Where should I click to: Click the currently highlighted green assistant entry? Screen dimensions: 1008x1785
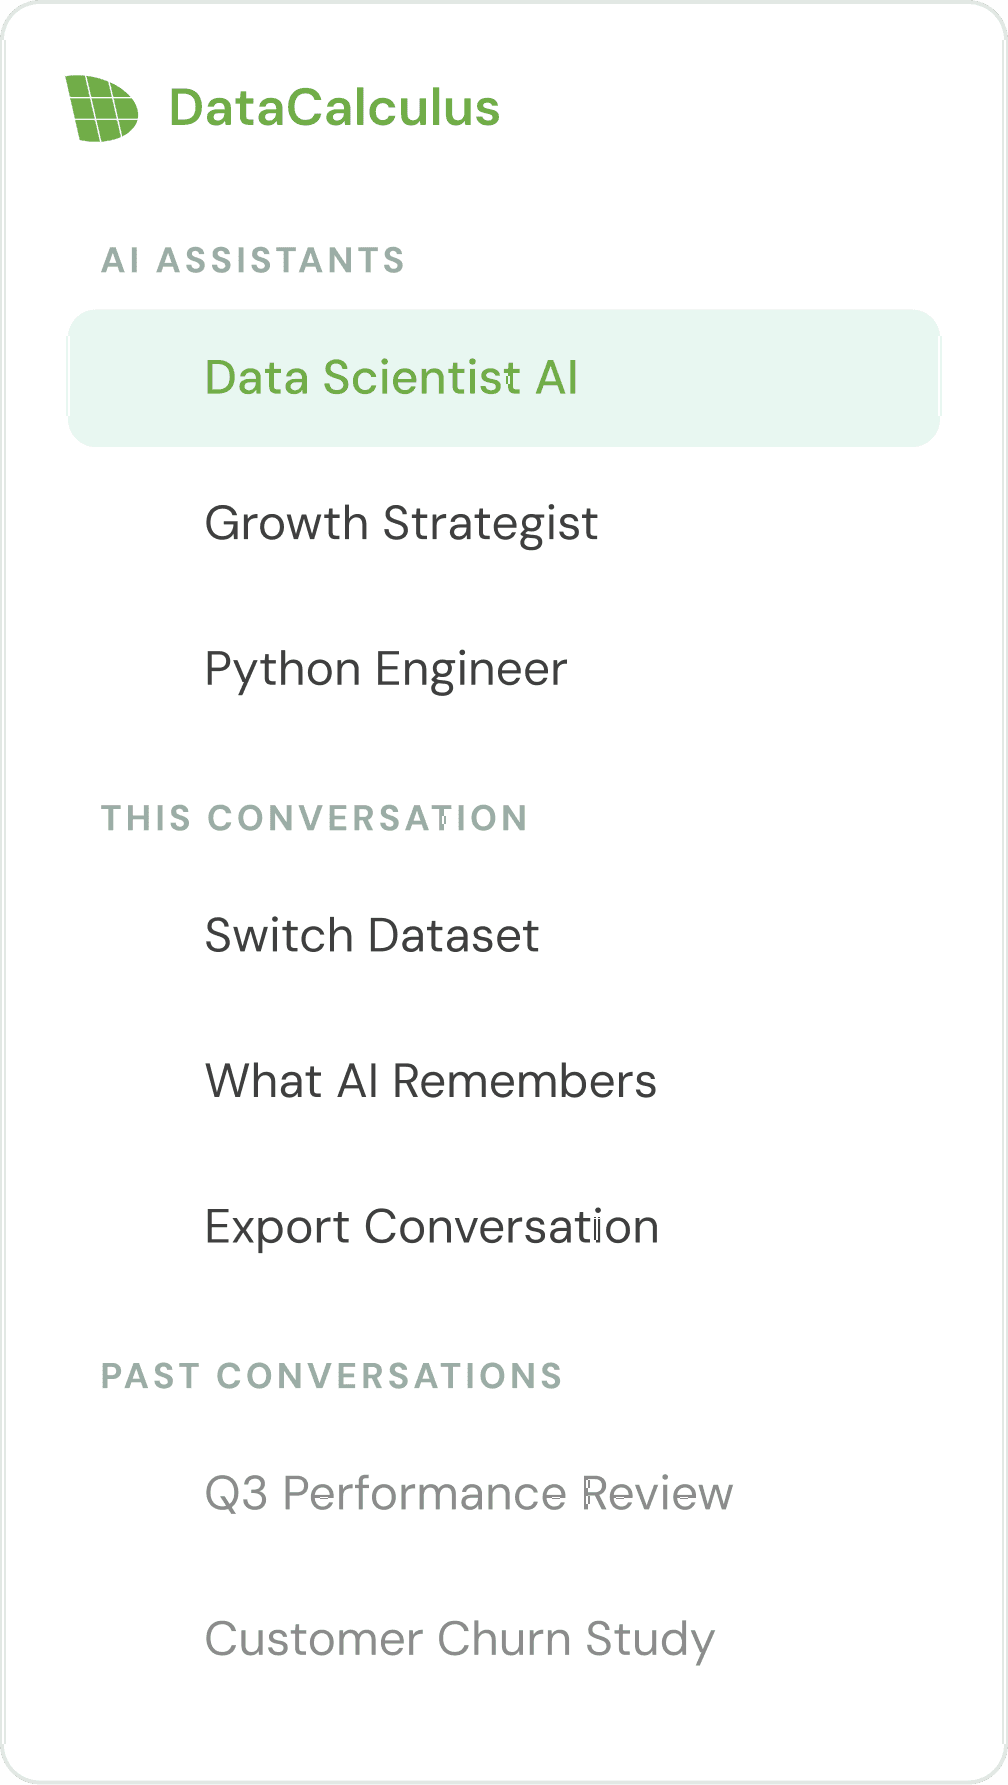[504, 378]
